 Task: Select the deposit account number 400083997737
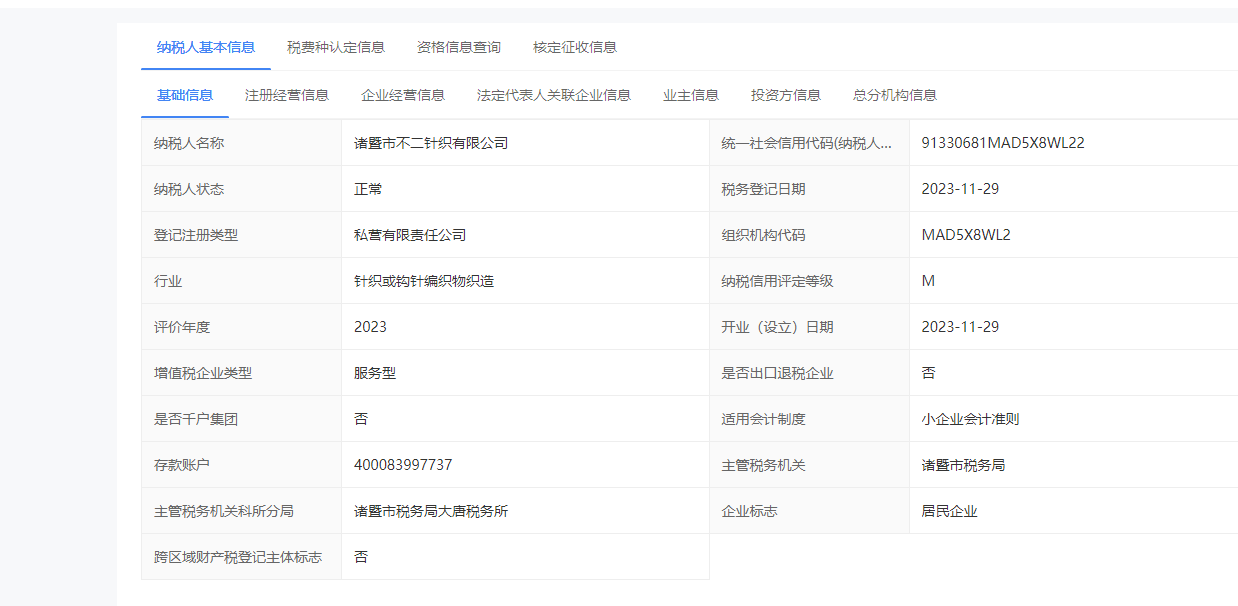[x=402, y=465]
